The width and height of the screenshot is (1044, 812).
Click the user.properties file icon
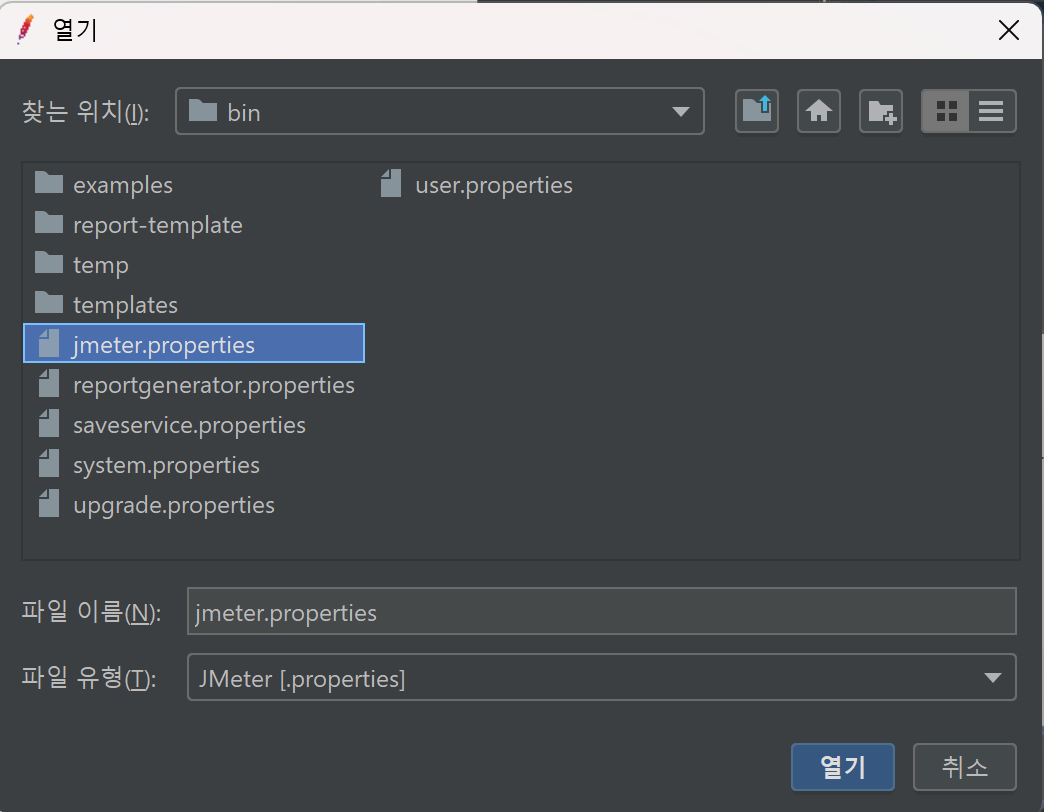coord(391,183)
